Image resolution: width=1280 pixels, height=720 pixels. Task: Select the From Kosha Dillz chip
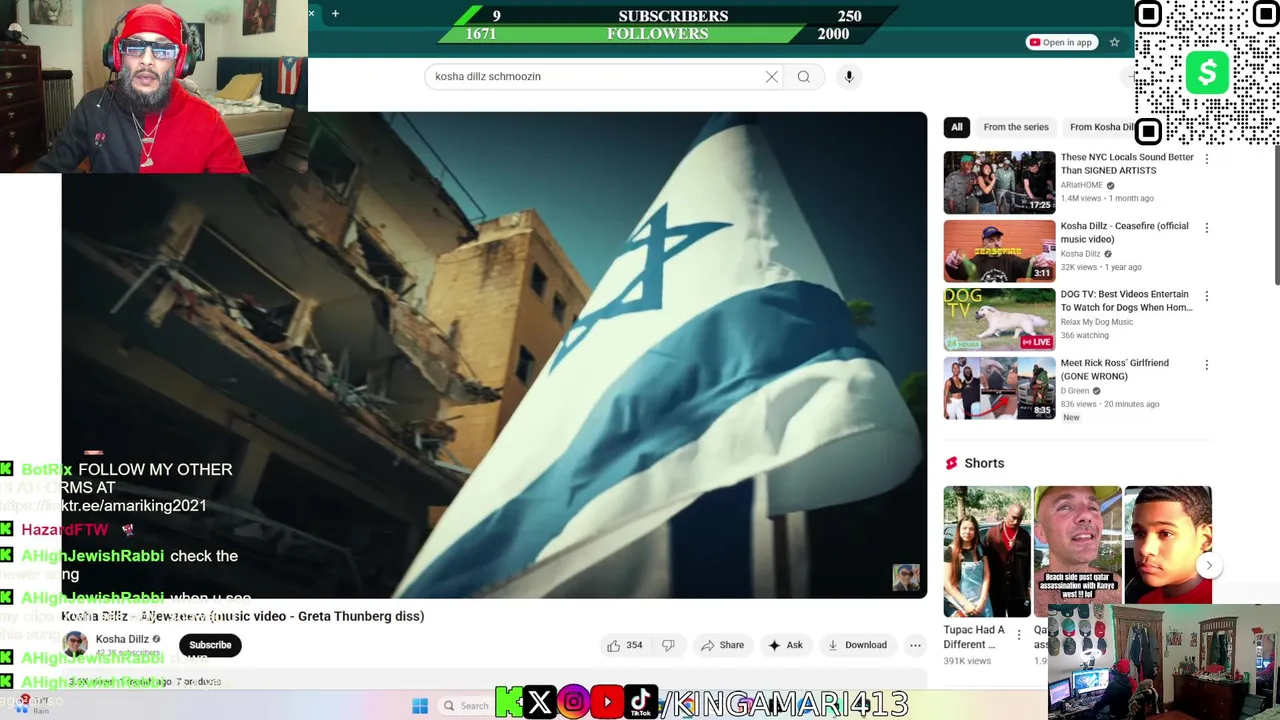pyautogui.click(x=1101, y=127)
